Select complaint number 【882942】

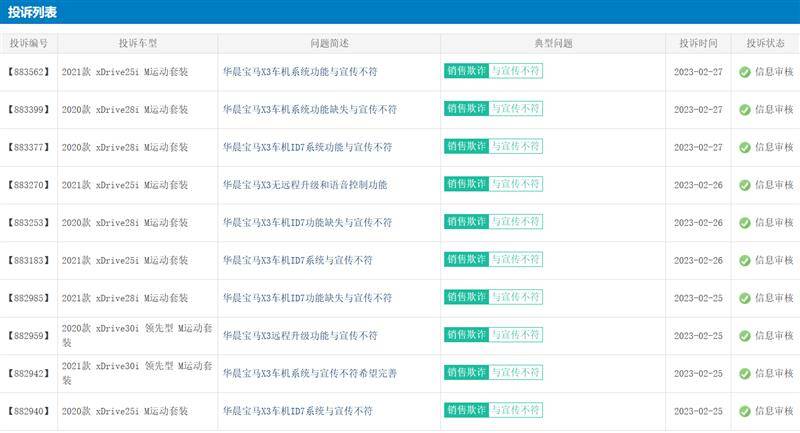pos(29,374)
